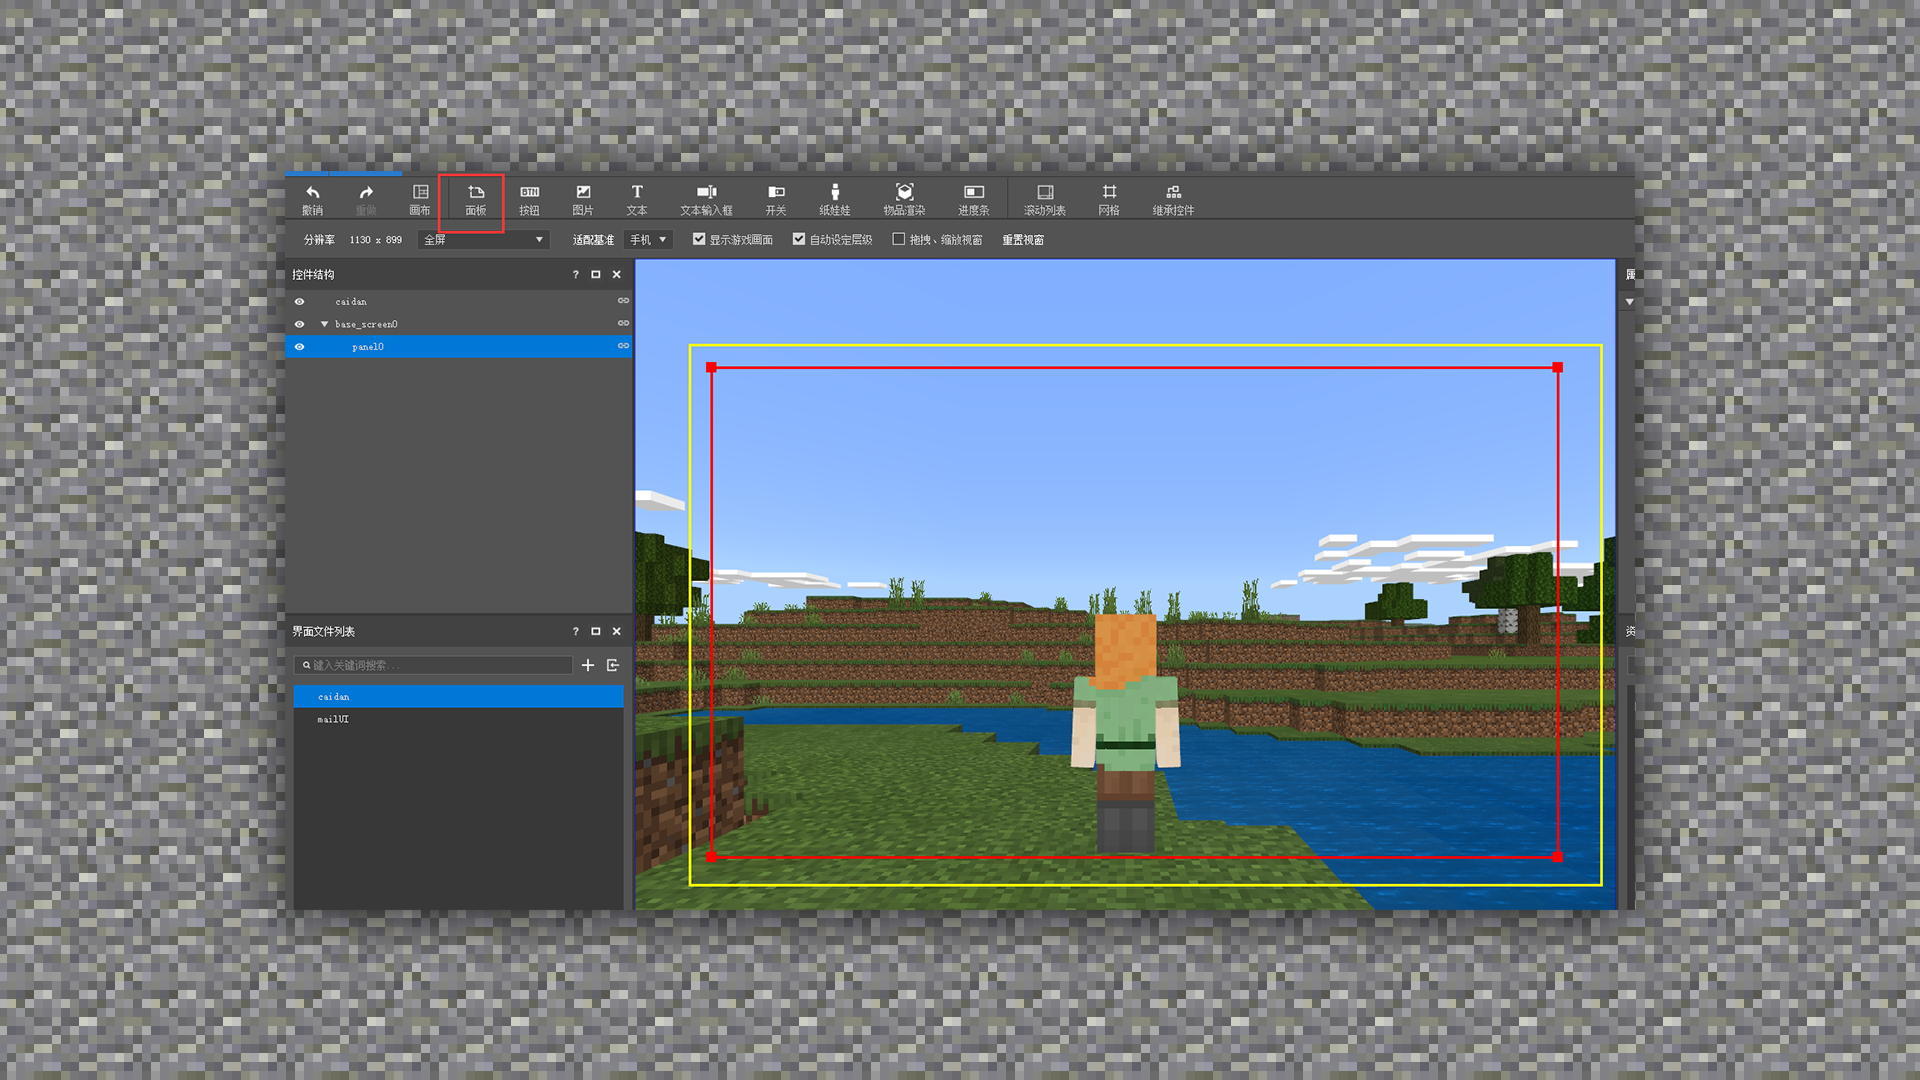Add a Text Input Box (文本输入框) control
The image size is (1920, 1080).
click(707, 199)
